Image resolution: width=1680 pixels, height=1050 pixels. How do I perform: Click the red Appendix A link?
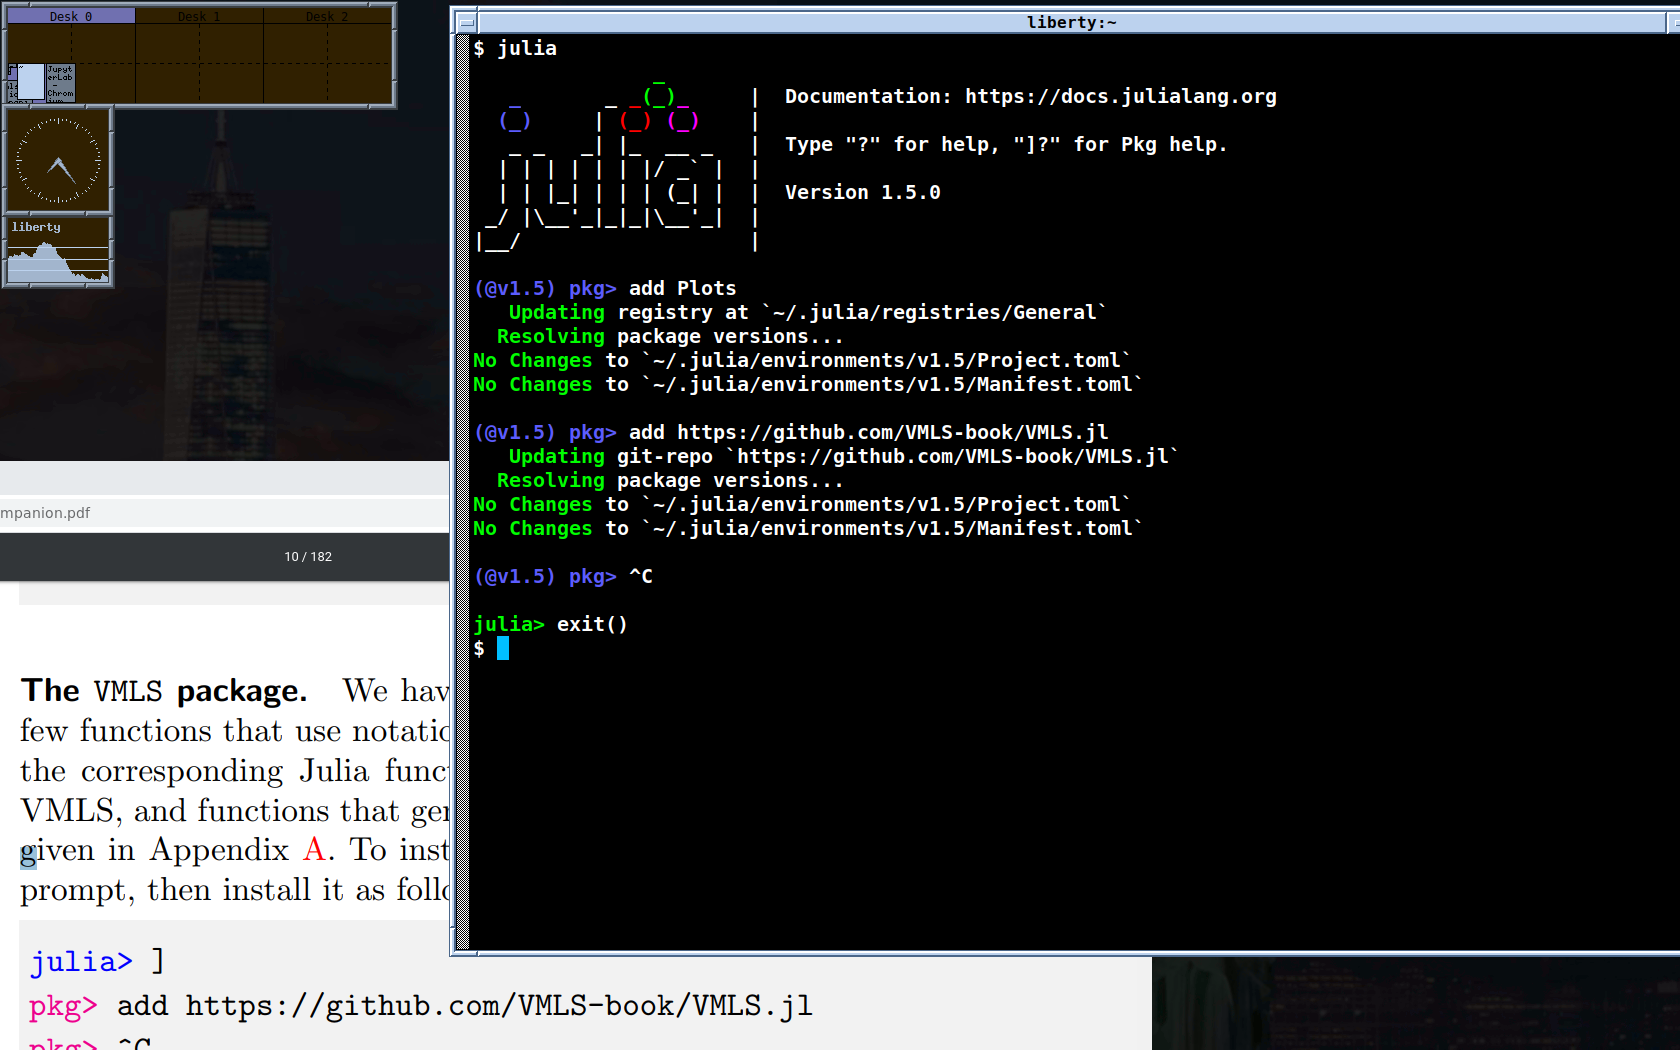point(314,850)
